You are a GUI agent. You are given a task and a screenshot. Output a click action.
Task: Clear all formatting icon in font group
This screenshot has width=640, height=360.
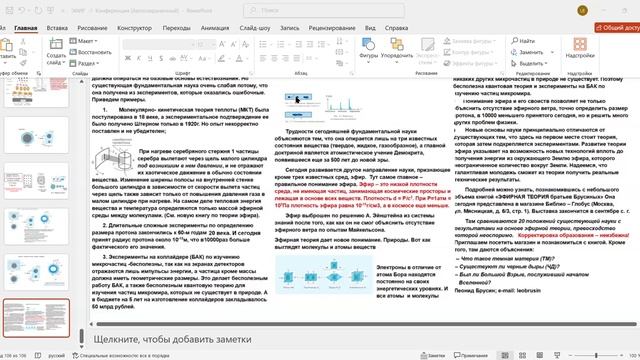(x=245, y=44)
